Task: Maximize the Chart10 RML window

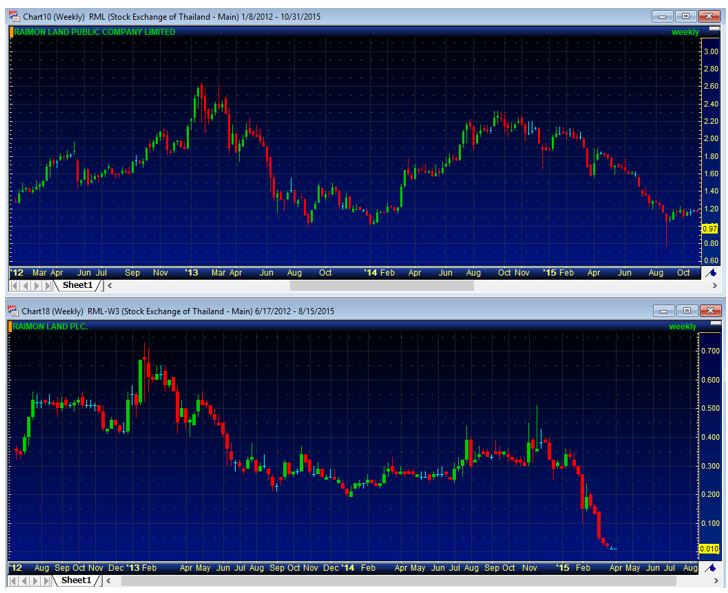Action: point(685,17)
